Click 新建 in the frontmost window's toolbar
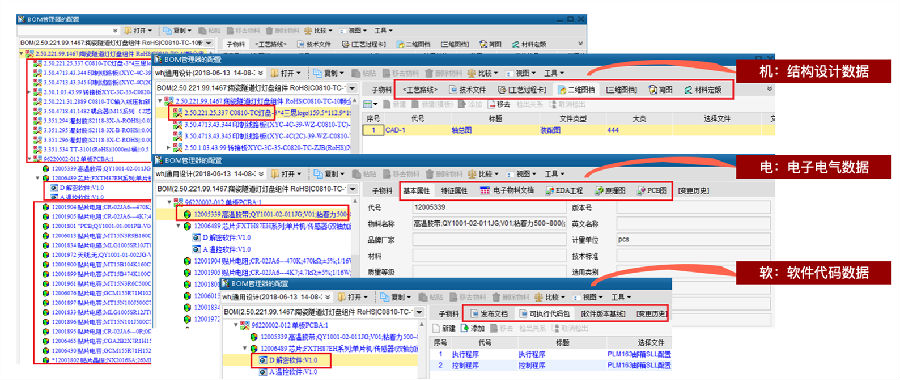The height and width of the screenshot is (380, 900). coord(443,328)
